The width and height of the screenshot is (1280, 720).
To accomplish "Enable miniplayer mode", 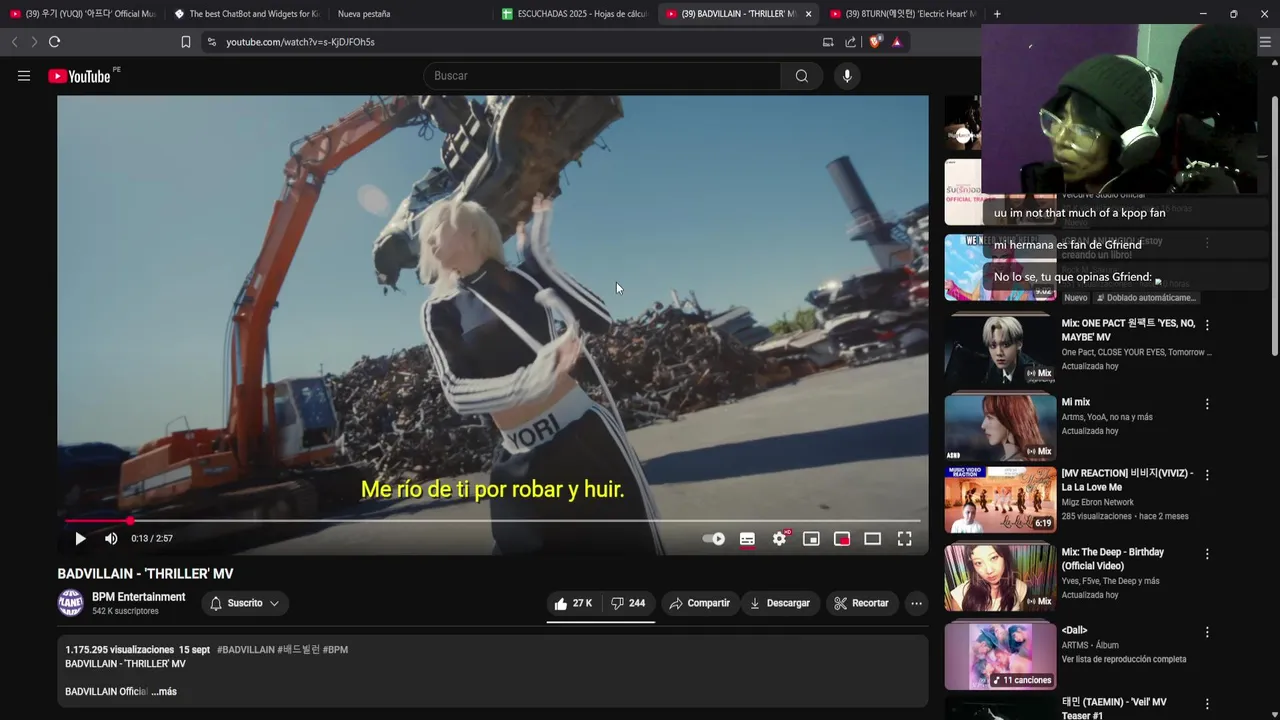I will (811, 539).
